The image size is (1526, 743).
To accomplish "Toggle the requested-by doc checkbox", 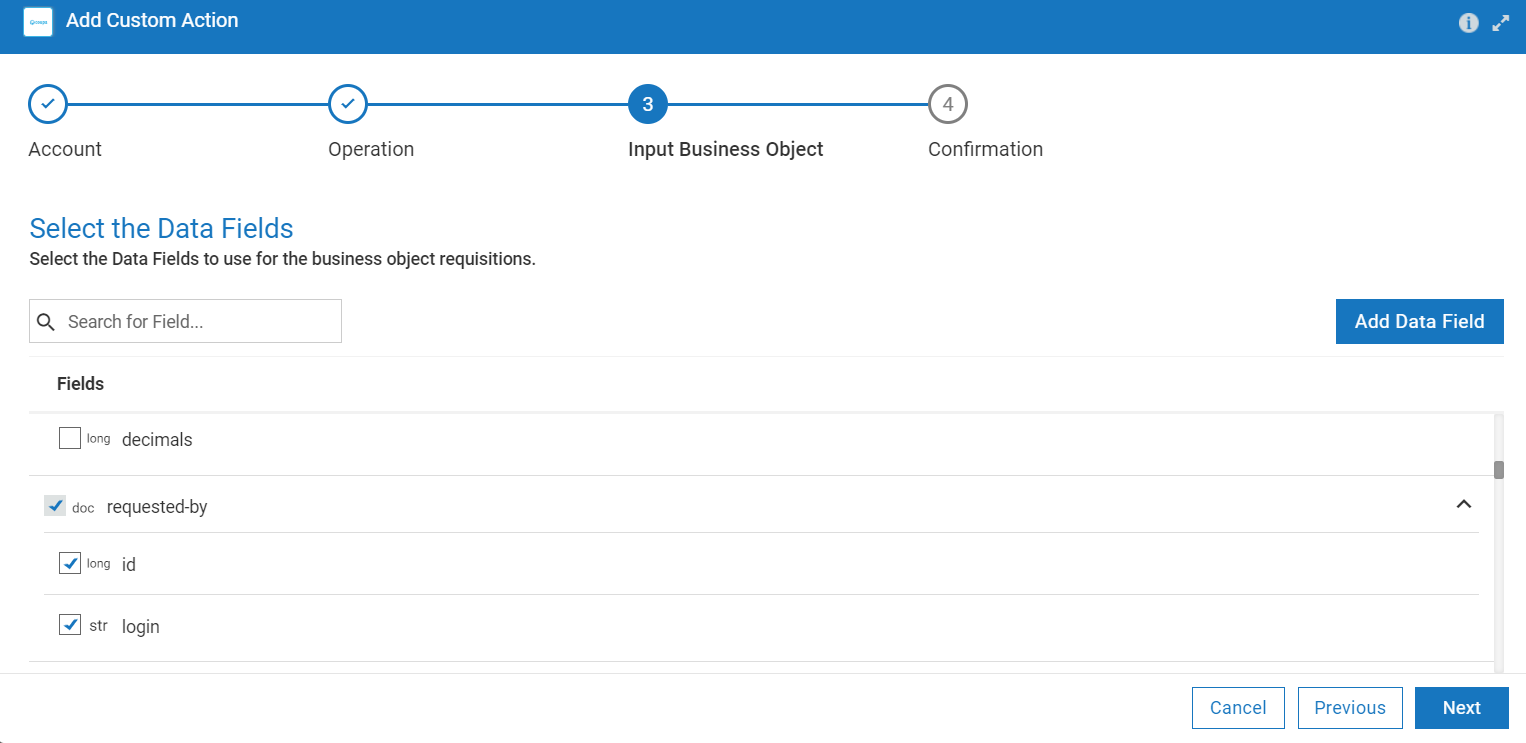I will pos(55,506).
